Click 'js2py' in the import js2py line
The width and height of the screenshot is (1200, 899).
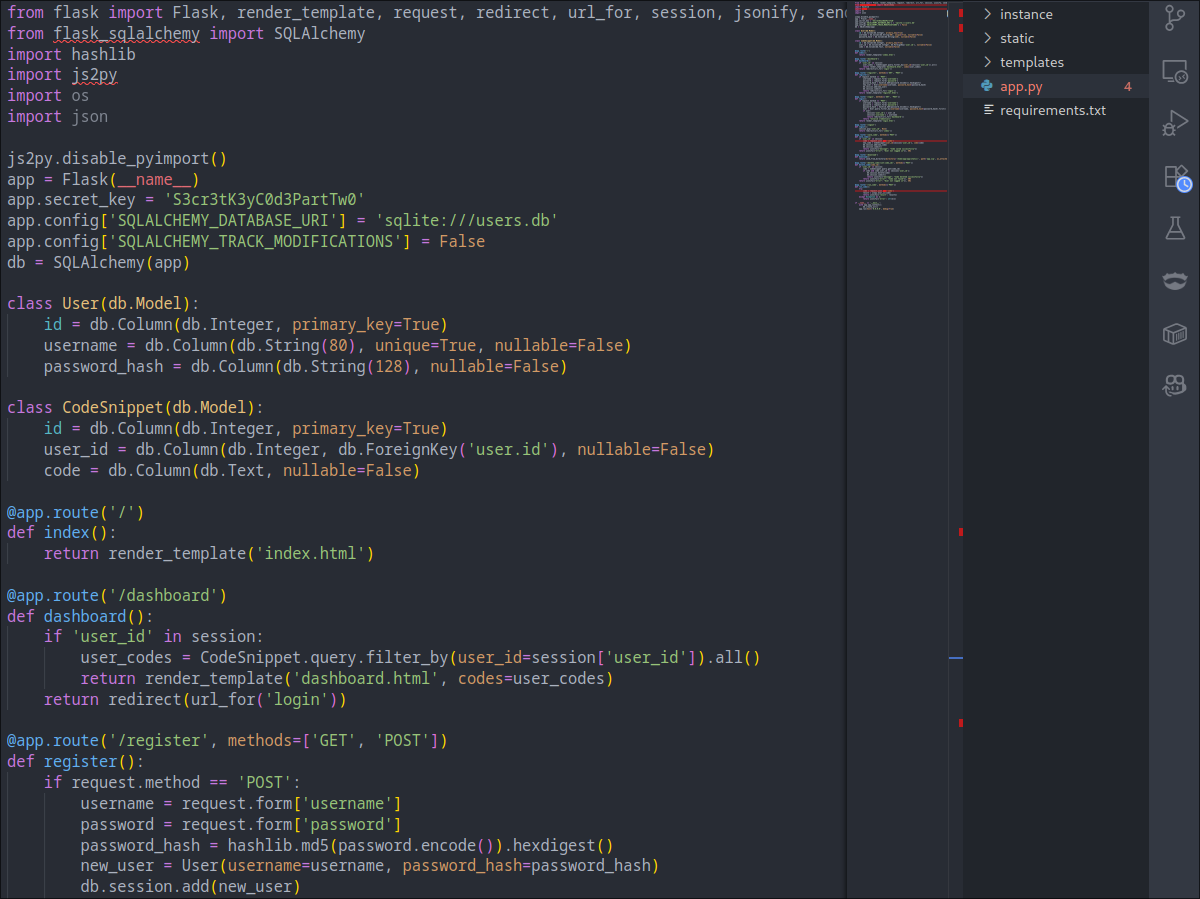94,75
